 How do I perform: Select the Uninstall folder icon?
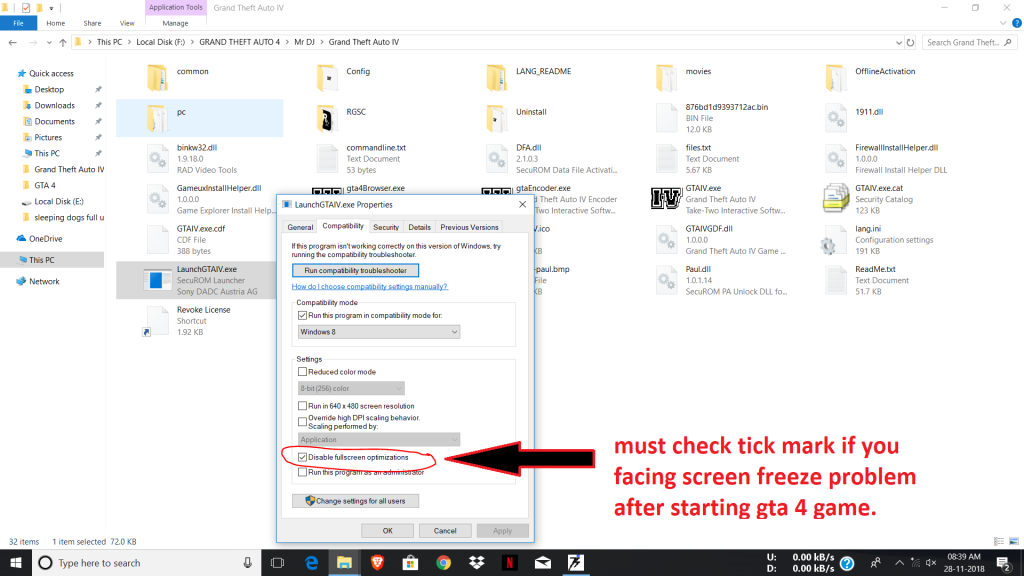(x=496, y=118)
